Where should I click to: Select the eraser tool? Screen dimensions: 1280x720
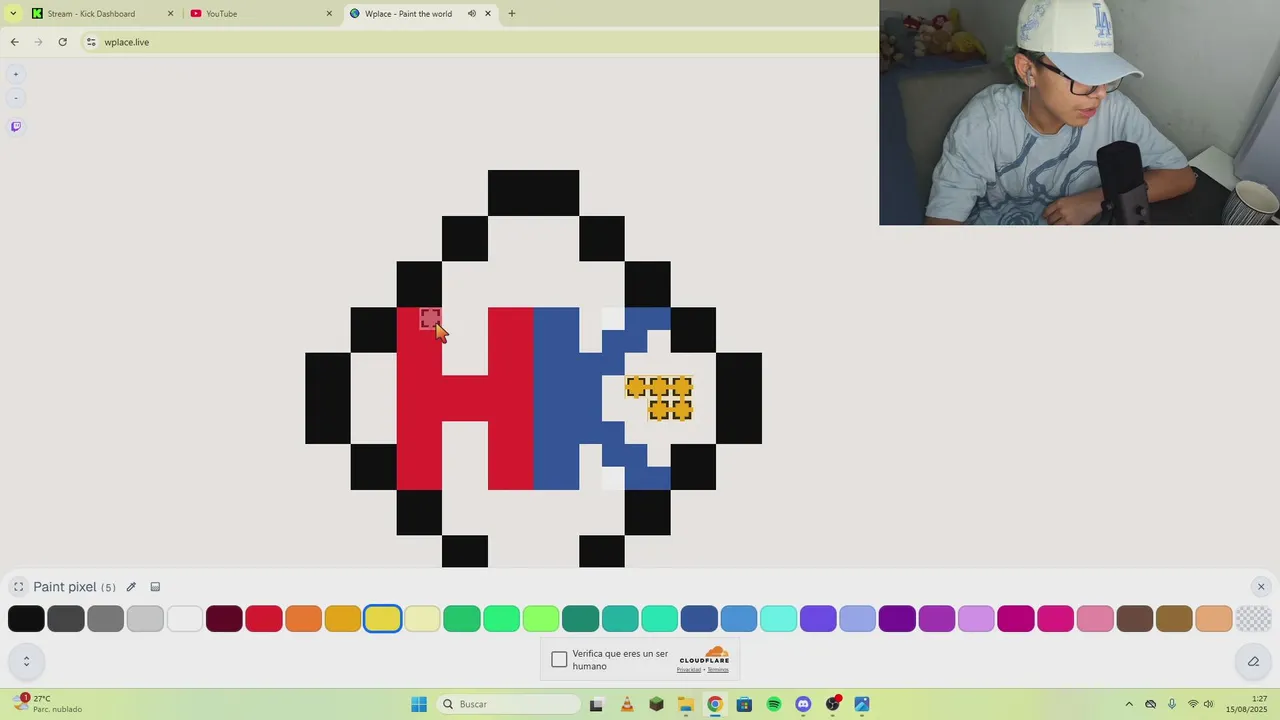1253,661
